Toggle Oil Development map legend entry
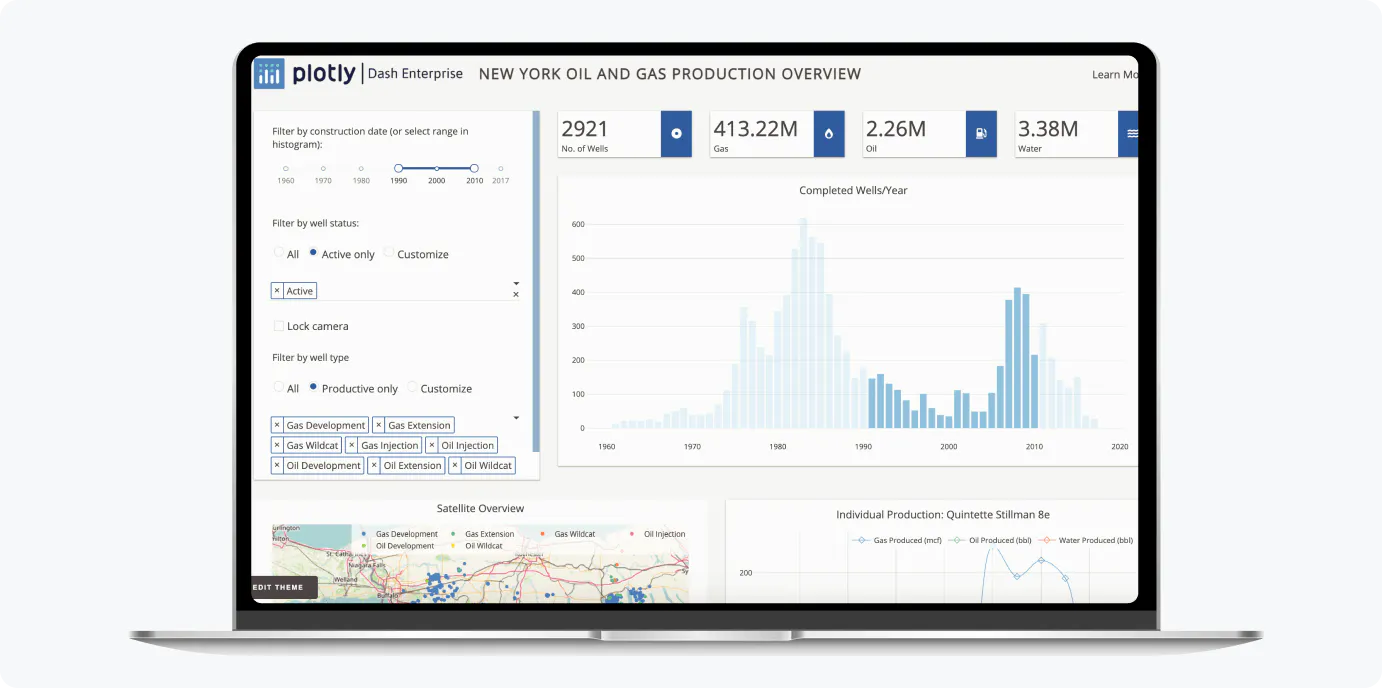Screen dimensions: 1382x688 pos(398,546)
